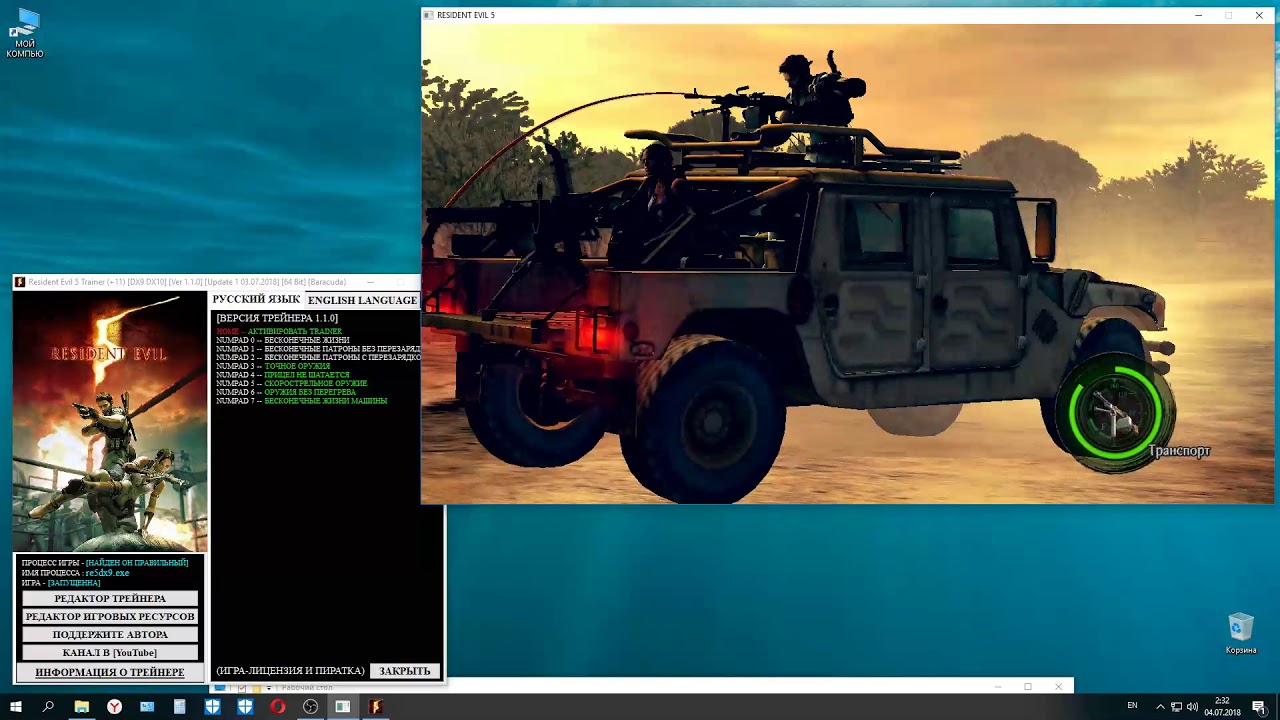Click 'NUMPAD 5 -- СКОРОСТРЕЛЬНОЕ ОРУЖИЕ' line
1280x720 pixels.
292,383
